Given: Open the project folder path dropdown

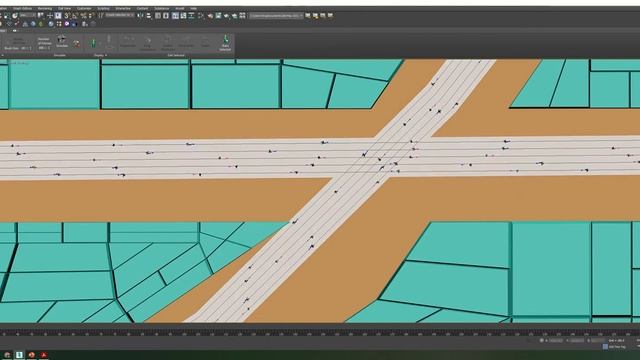Looking at the screenshot, I should [276, 16].
